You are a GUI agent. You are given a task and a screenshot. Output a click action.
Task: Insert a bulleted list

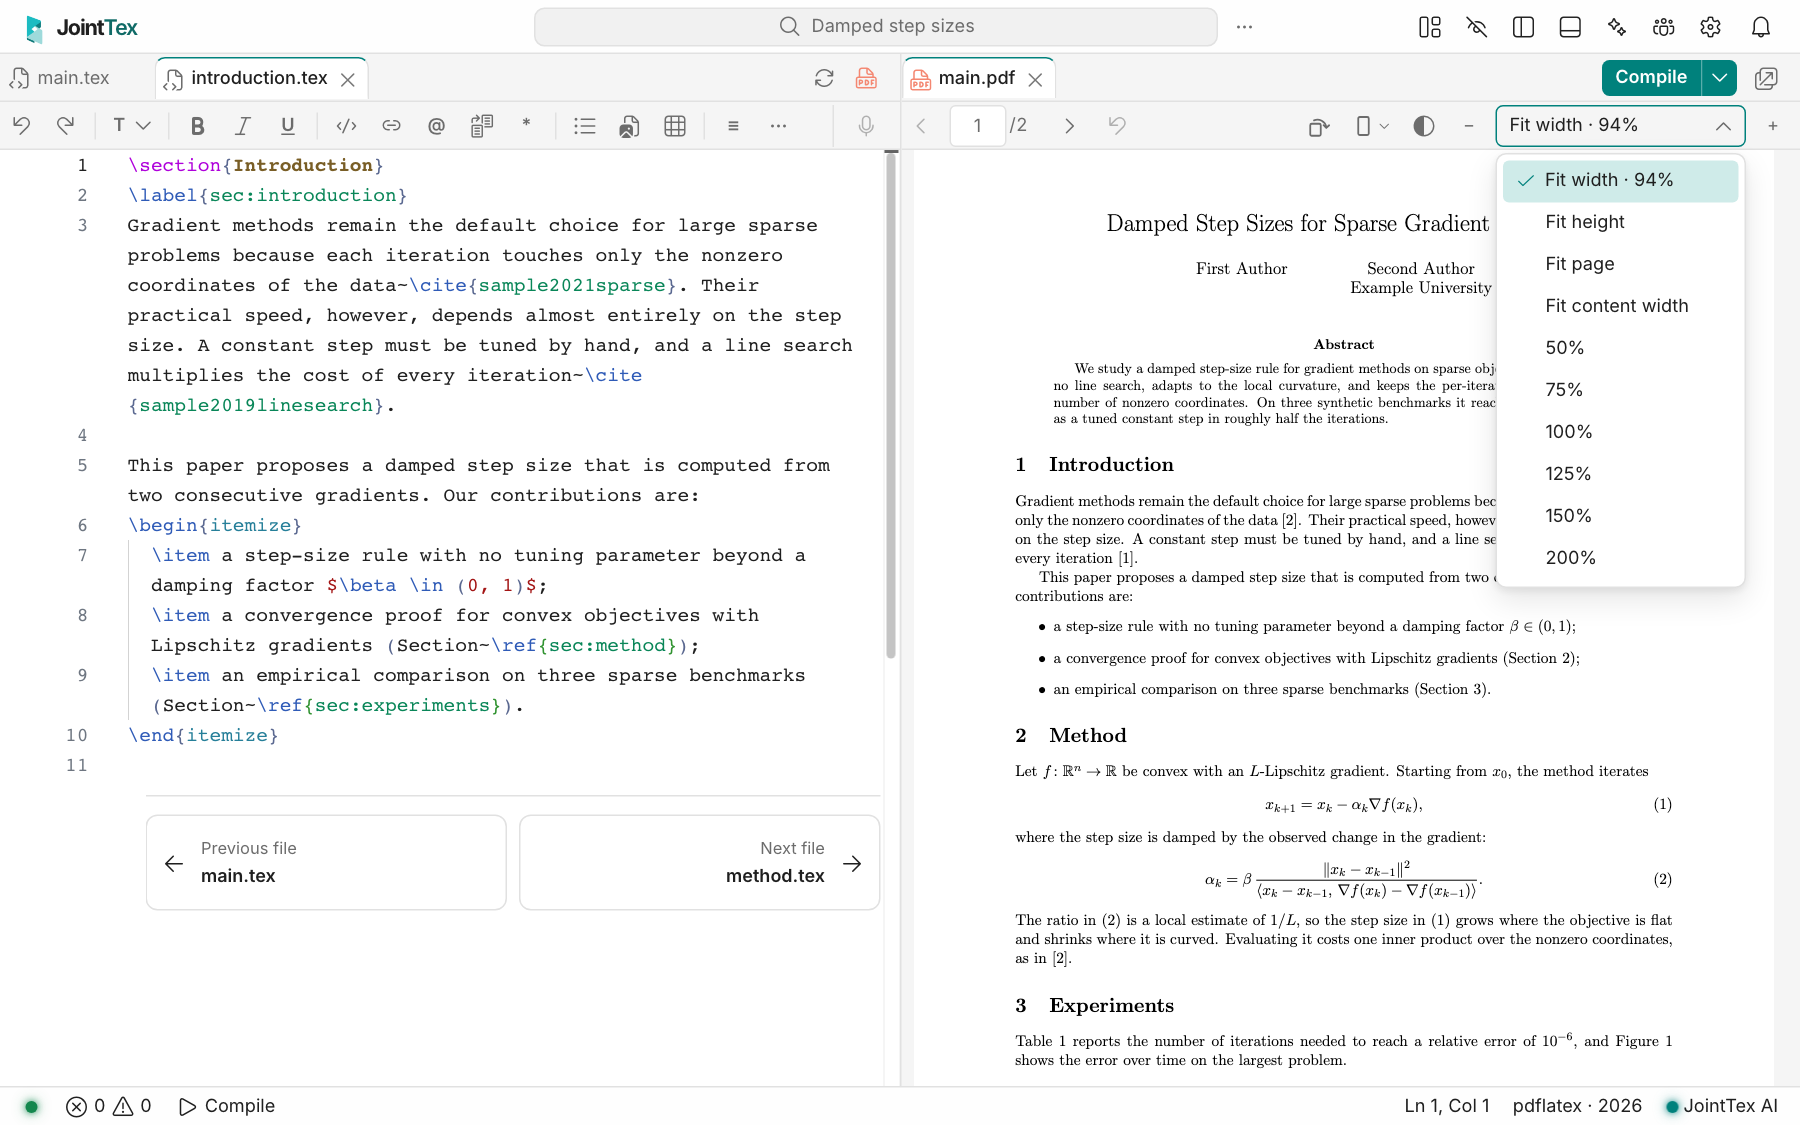click(x=585, y=125)
